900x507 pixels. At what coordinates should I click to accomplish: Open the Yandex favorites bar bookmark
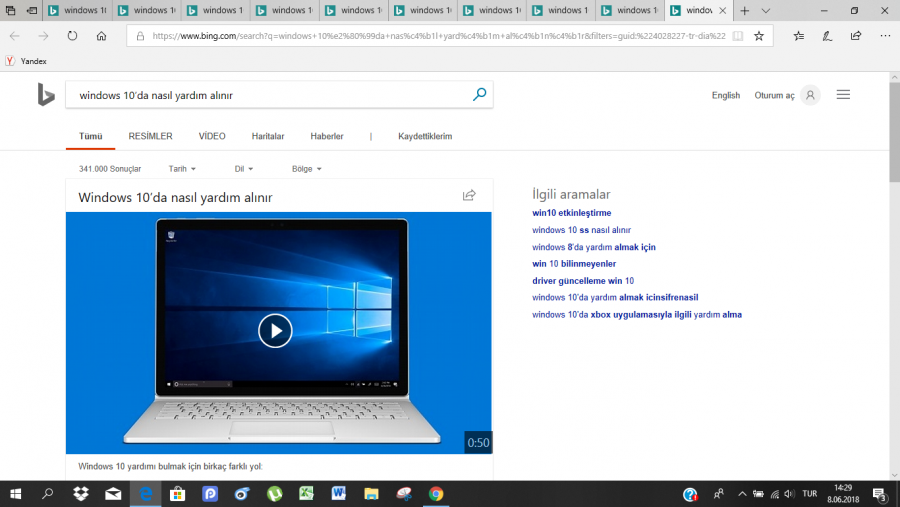point(26,61)
